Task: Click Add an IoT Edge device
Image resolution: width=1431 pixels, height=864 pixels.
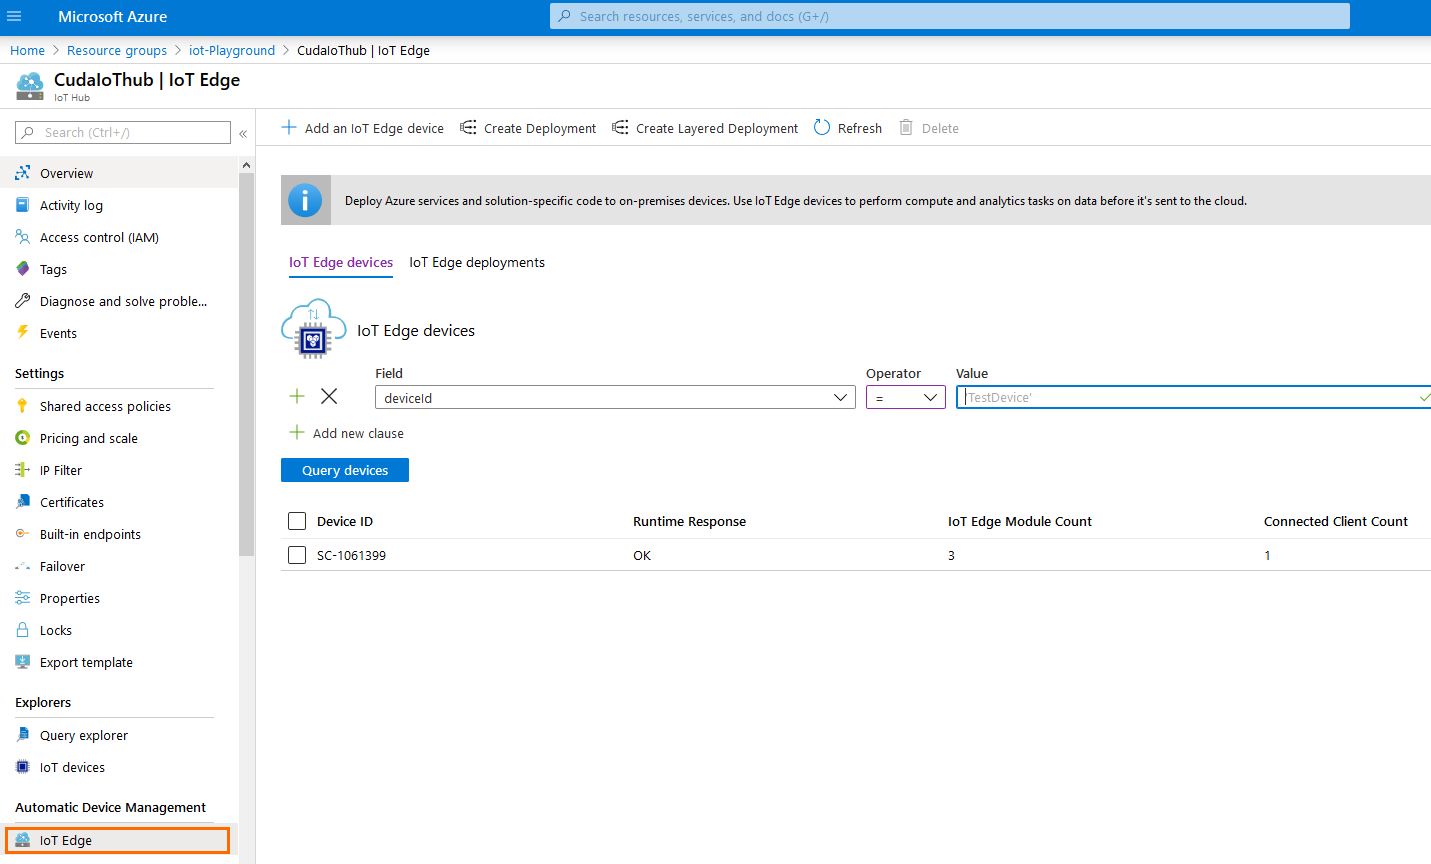Action: [362, 128]
